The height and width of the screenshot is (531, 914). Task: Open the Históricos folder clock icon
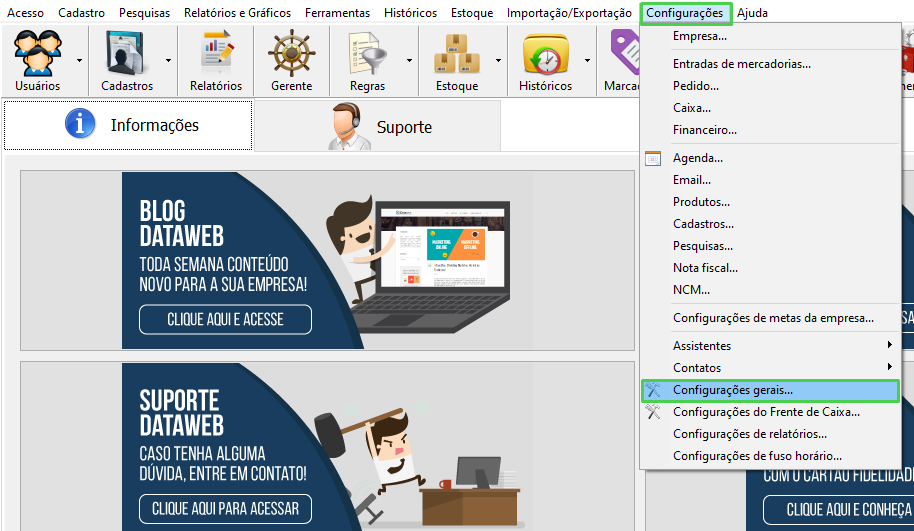point(546,54)
